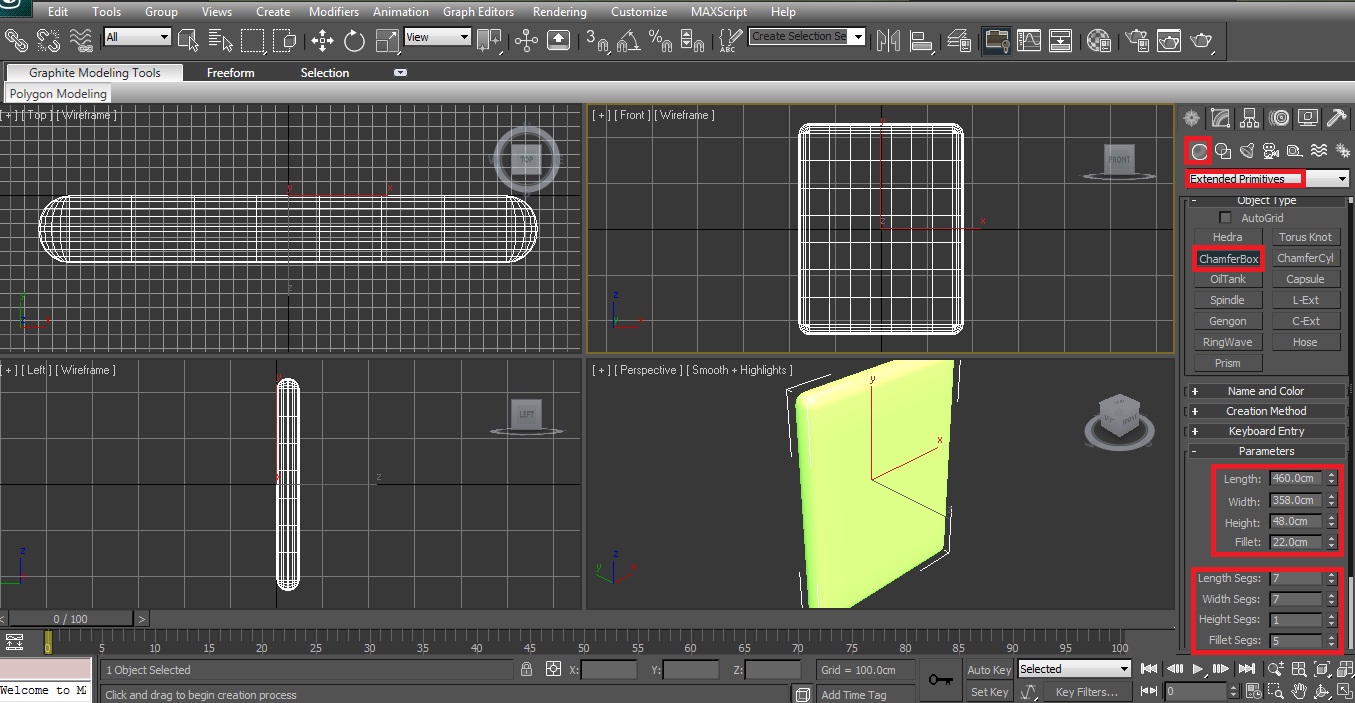Click the Key Filters button
The height and width of the screenshot is (703, 1355).
point(1086,691)
